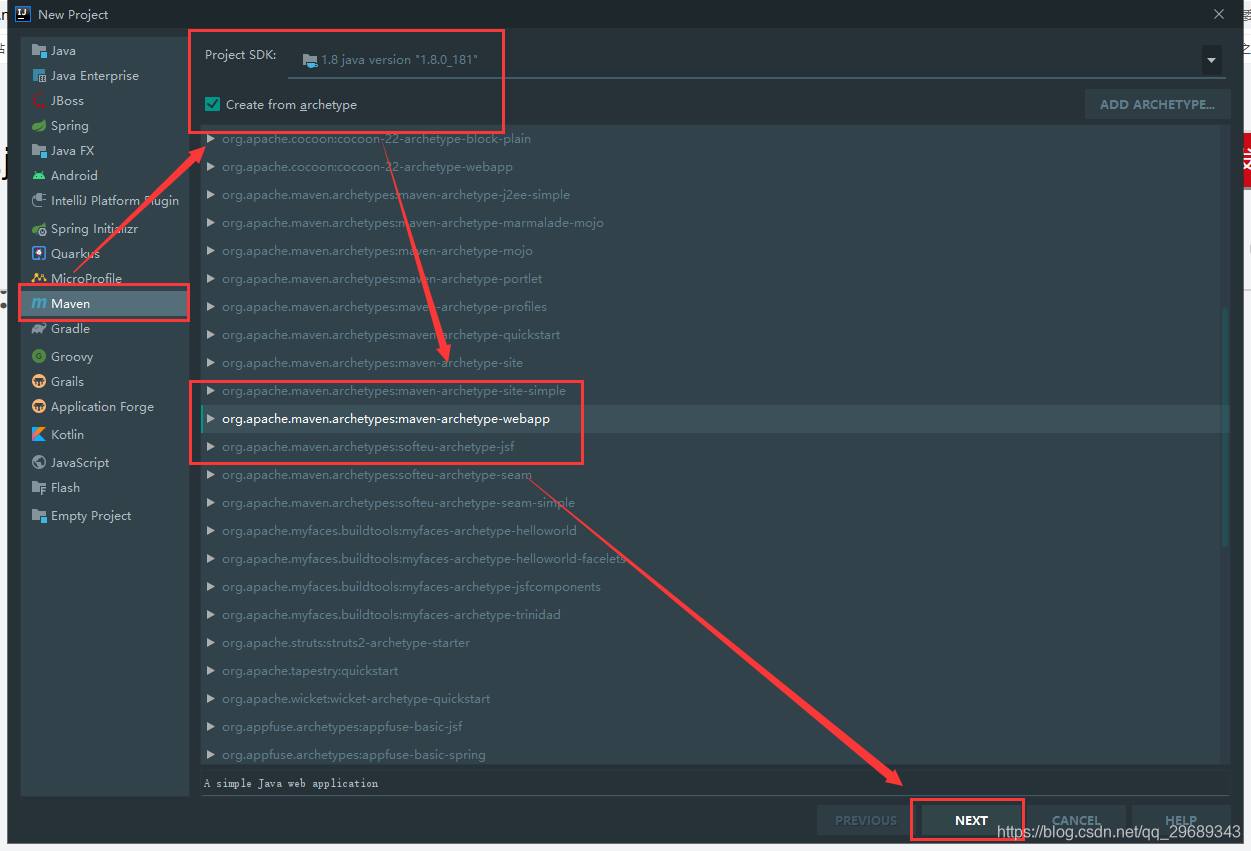The height and width of the screenshot is (851, 1251).
Task: Select Spring Initializr project type
Action: [105, 229]
